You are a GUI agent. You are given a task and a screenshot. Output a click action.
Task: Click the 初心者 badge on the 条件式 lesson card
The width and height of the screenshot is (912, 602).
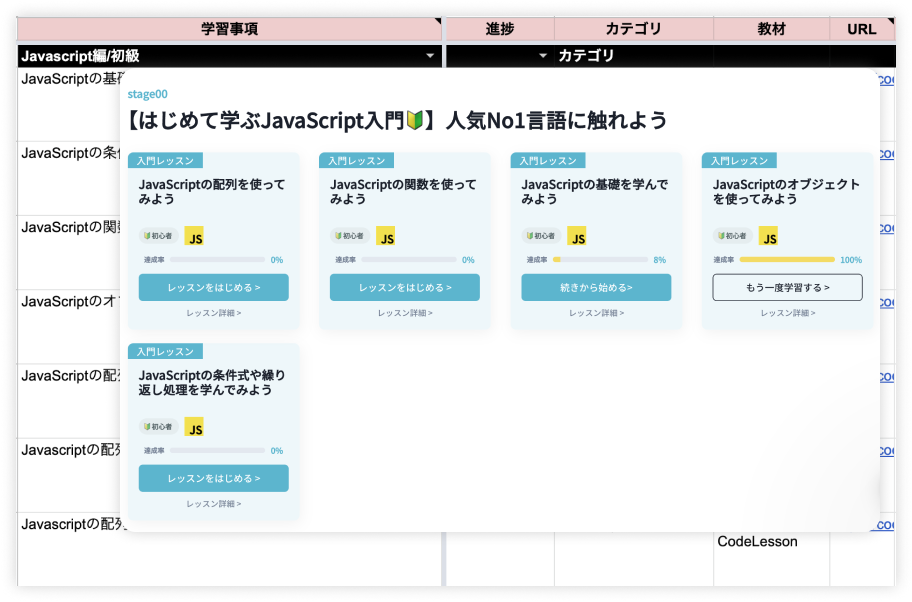(157, 427)
